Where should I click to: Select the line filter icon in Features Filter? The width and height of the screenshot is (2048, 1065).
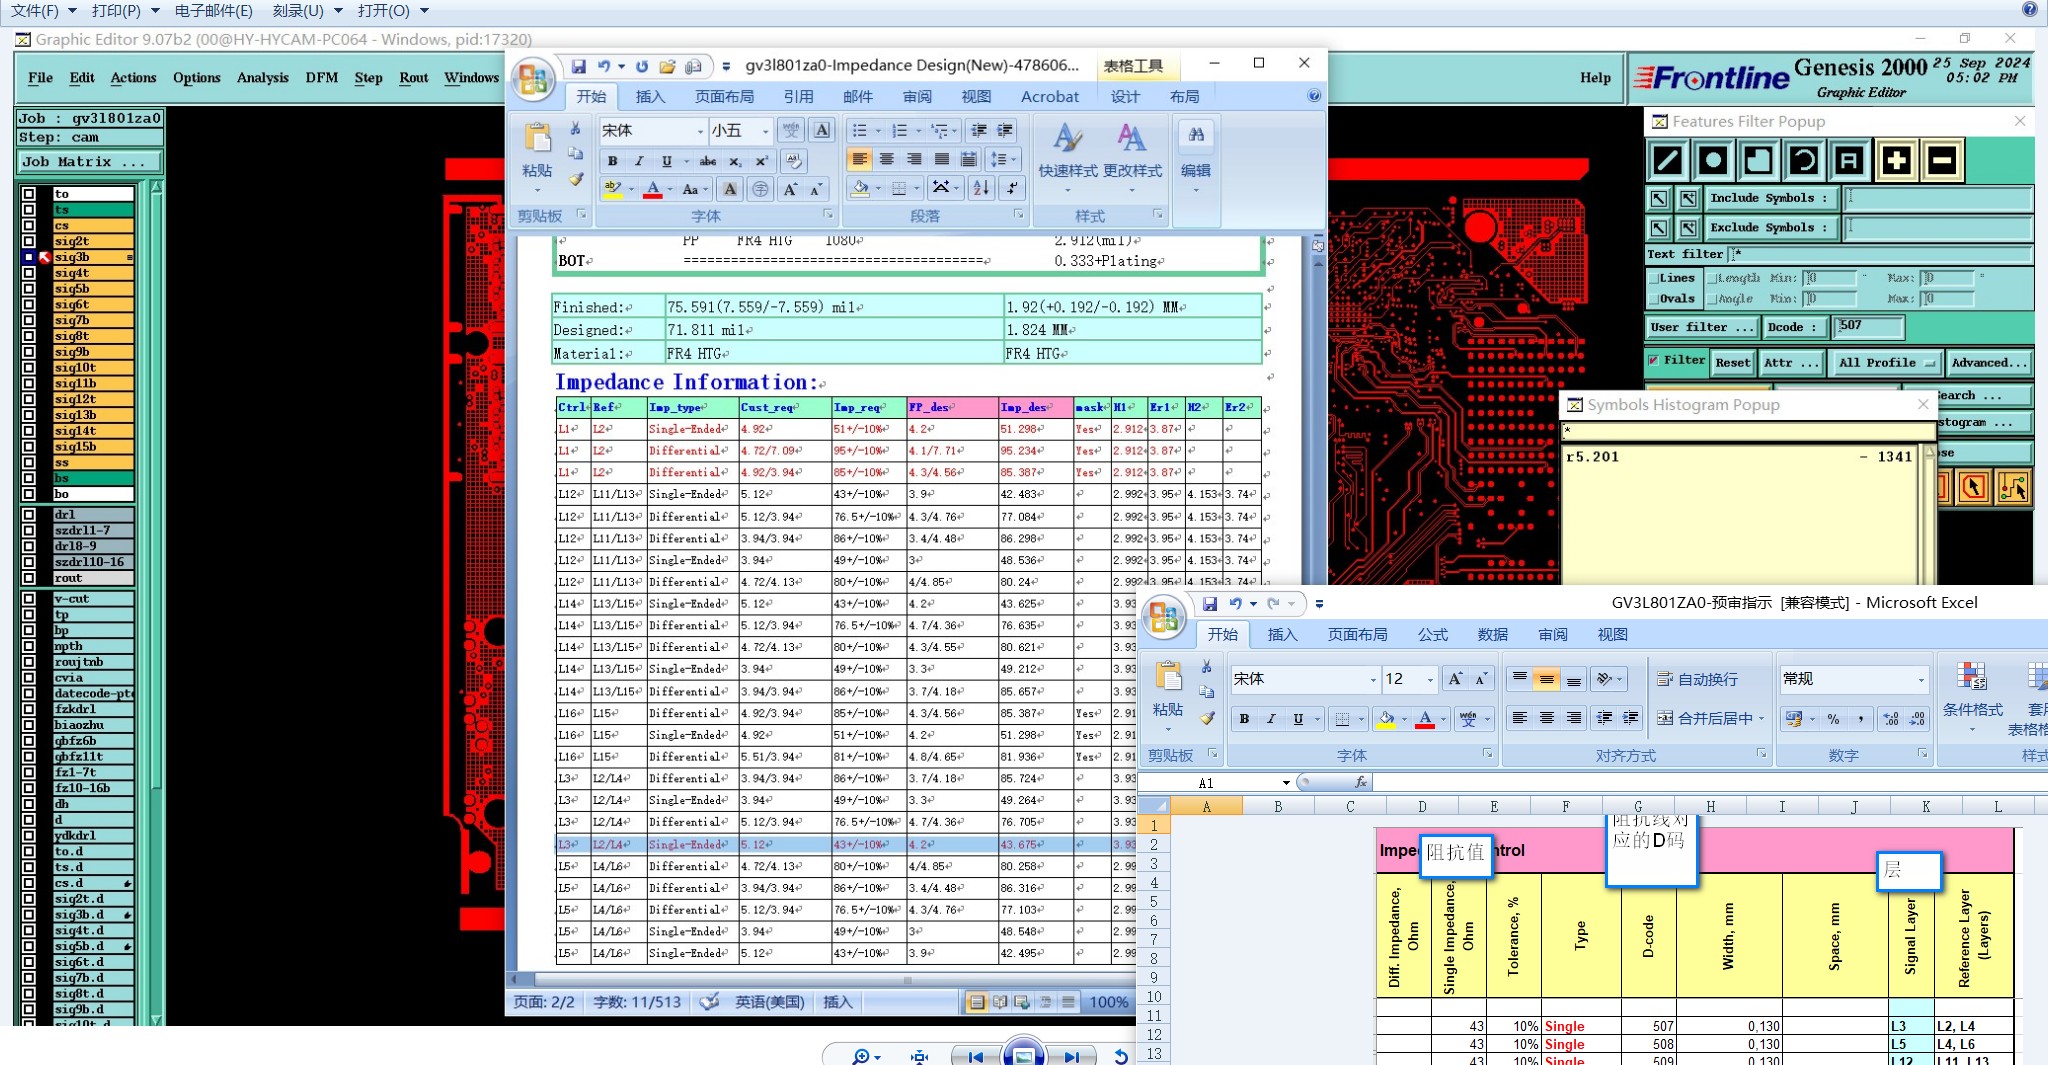click(1667, 160)
